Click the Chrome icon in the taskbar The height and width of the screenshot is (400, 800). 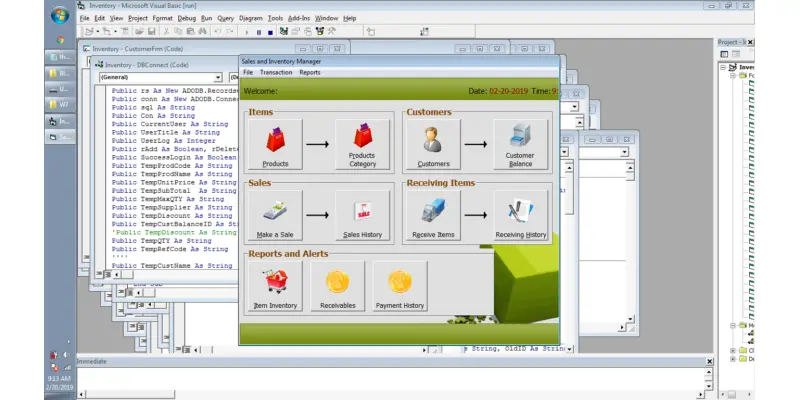(x=60, y=40)
